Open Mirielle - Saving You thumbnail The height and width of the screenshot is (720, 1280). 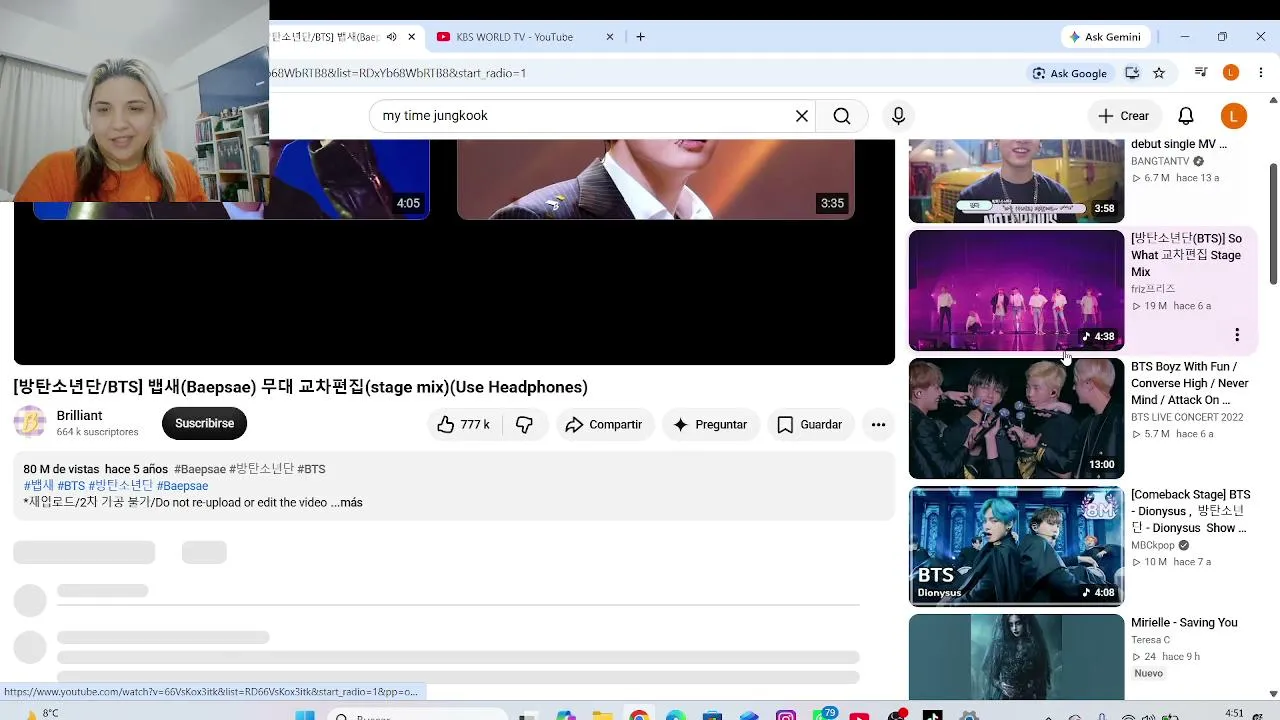point(1016,657)
